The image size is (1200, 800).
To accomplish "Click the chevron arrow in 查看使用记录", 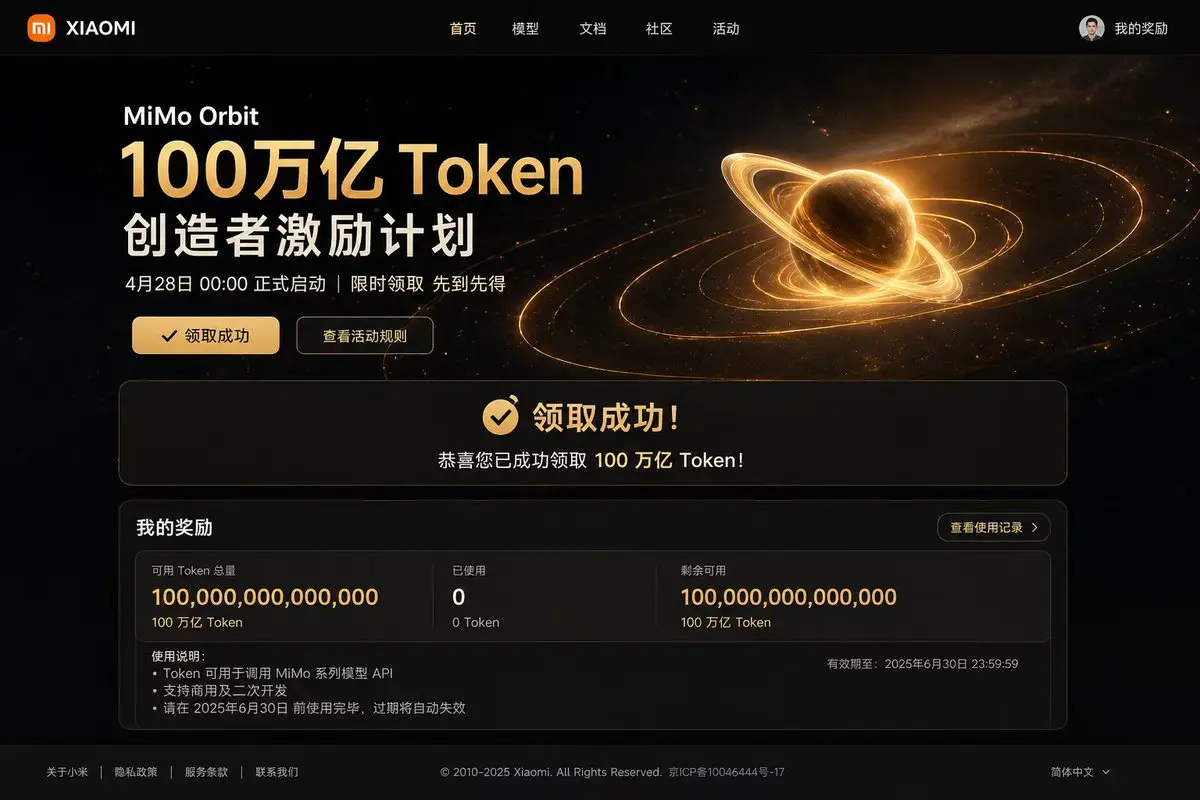I will [1034, 527].
